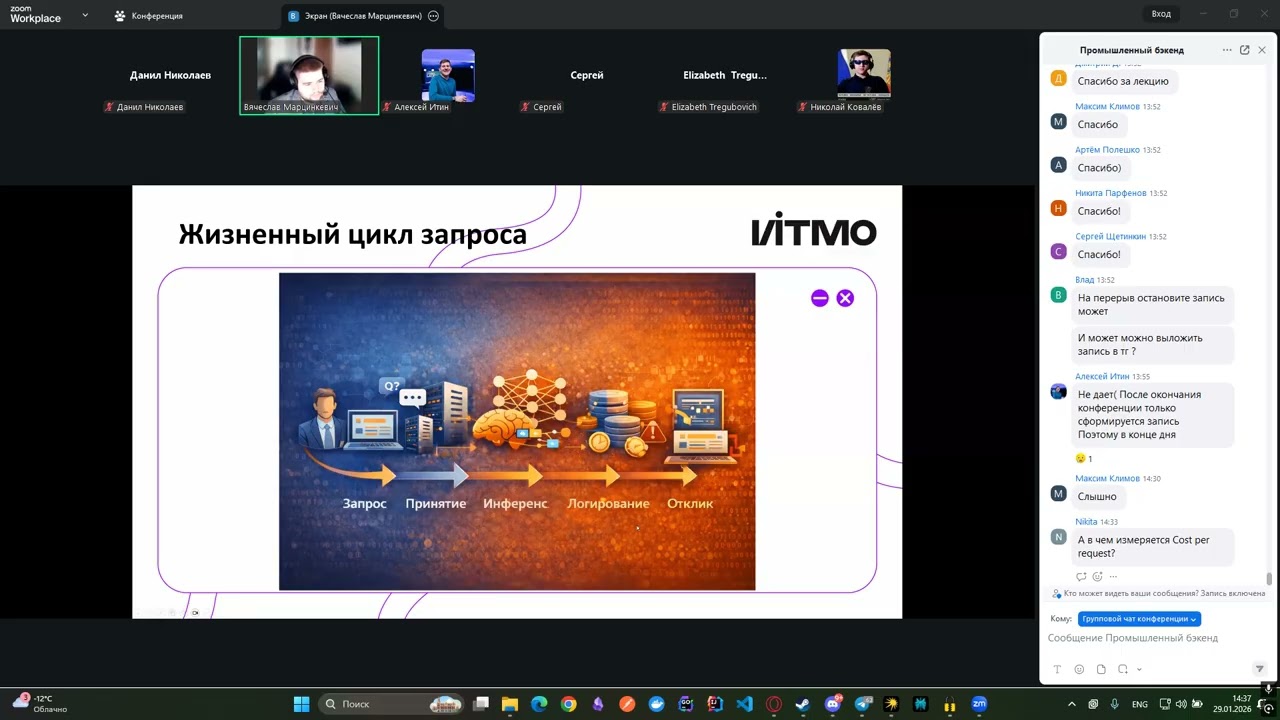Click the message 'Слышно'
Image resolution: width=1280 pixels, height=720 pixels.
pyautogui.click(x=1097, y=497)
